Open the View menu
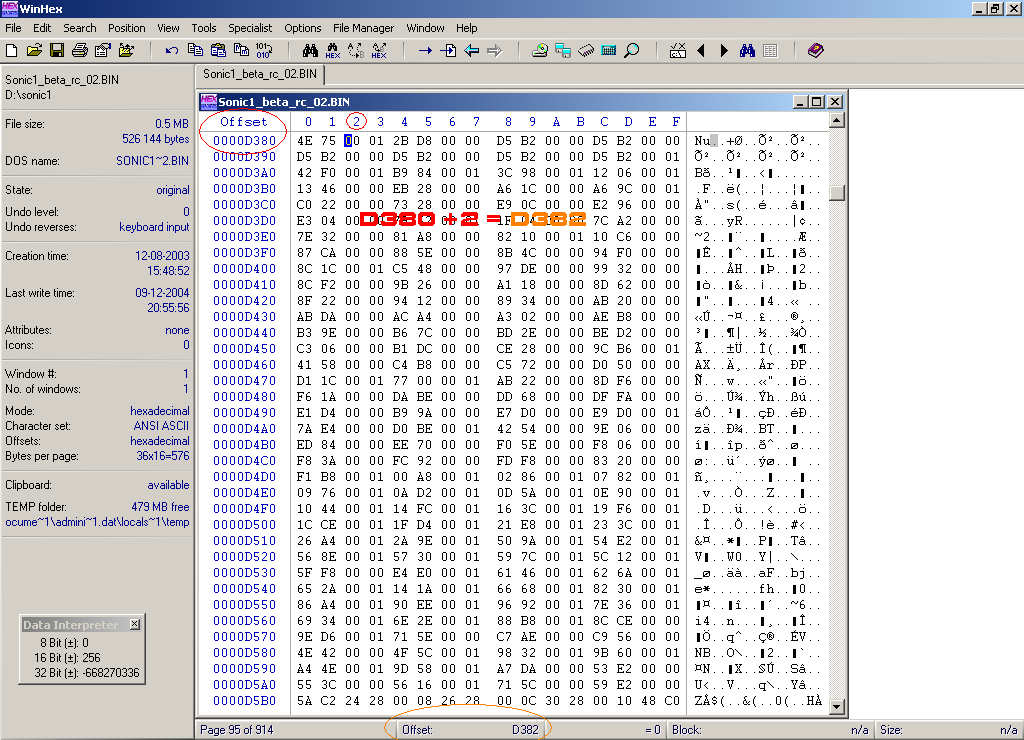The width and height of the screenshot is (1024, 740). pyautogui.click(x=168, y=28)
